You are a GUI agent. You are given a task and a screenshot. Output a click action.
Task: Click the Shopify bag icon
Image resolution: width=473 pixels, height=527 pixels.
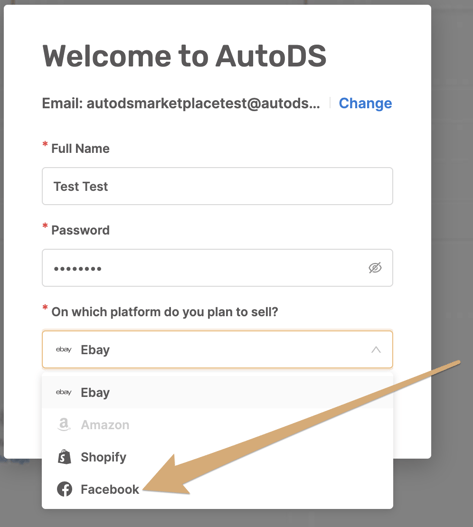[64, 457]
